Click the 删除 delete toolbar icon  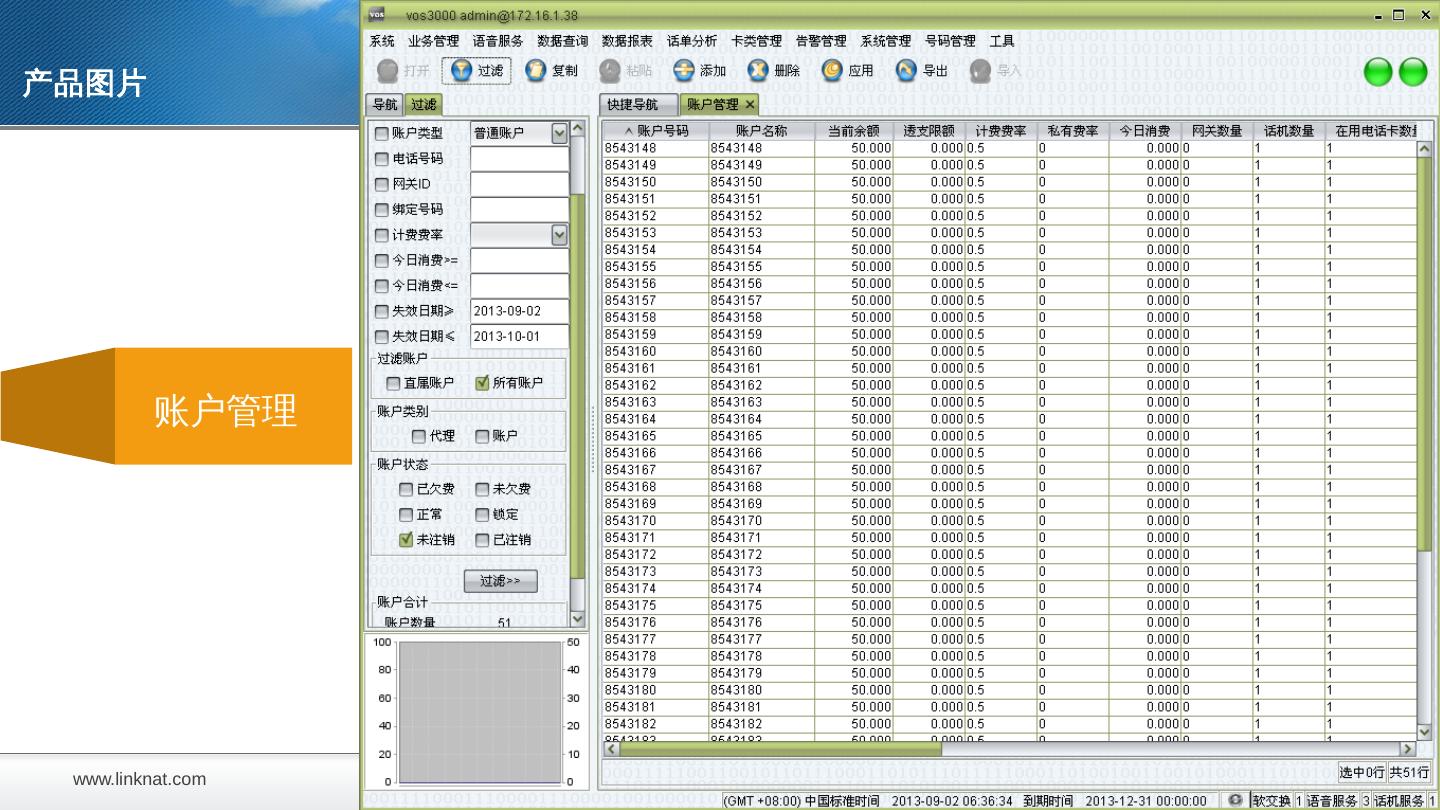coord(758,71)
